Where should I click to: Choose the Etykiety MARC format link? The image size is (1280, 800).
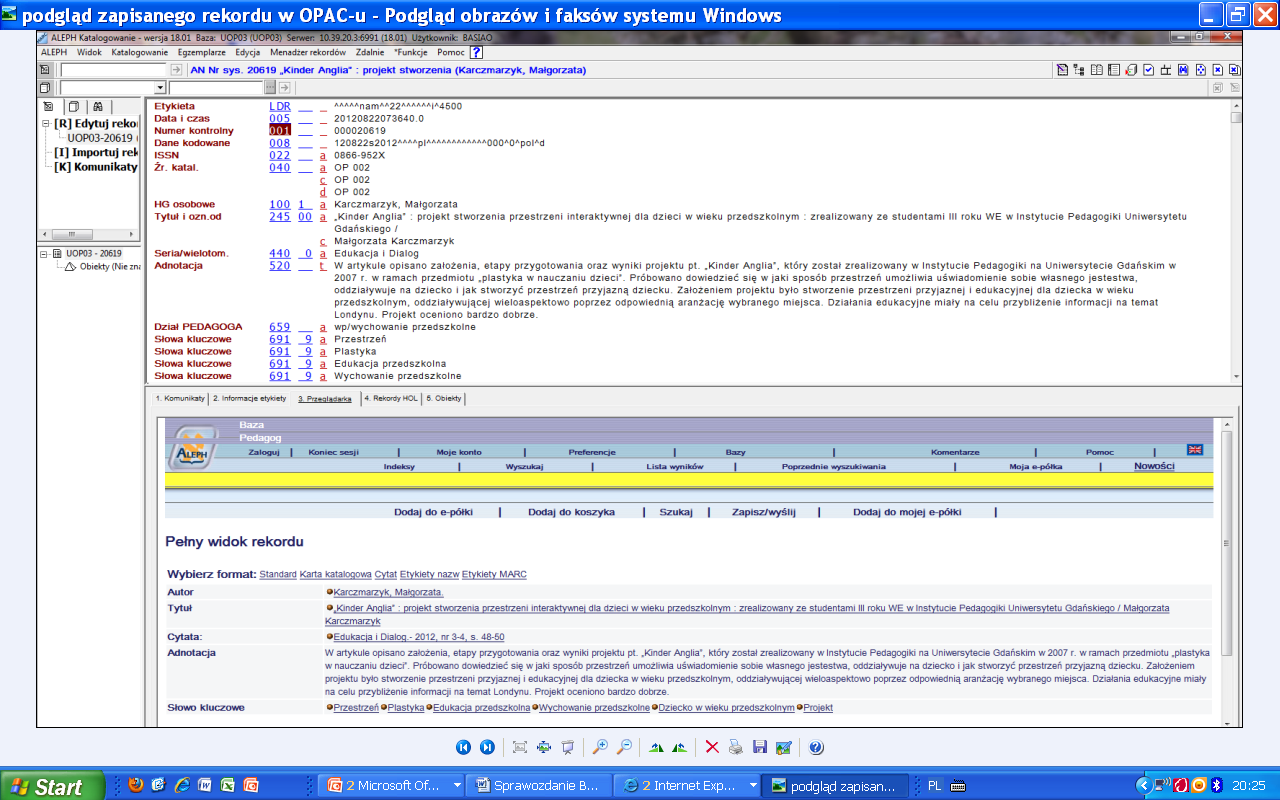(x=494, y=574)
